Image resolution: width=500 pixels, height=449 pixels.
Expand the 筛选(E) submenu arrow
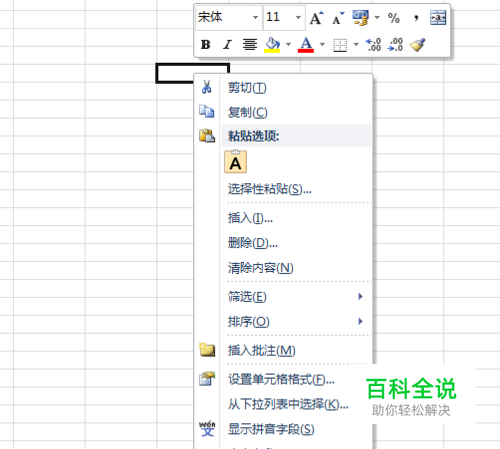pyautogui.click(x=360, y=296)
